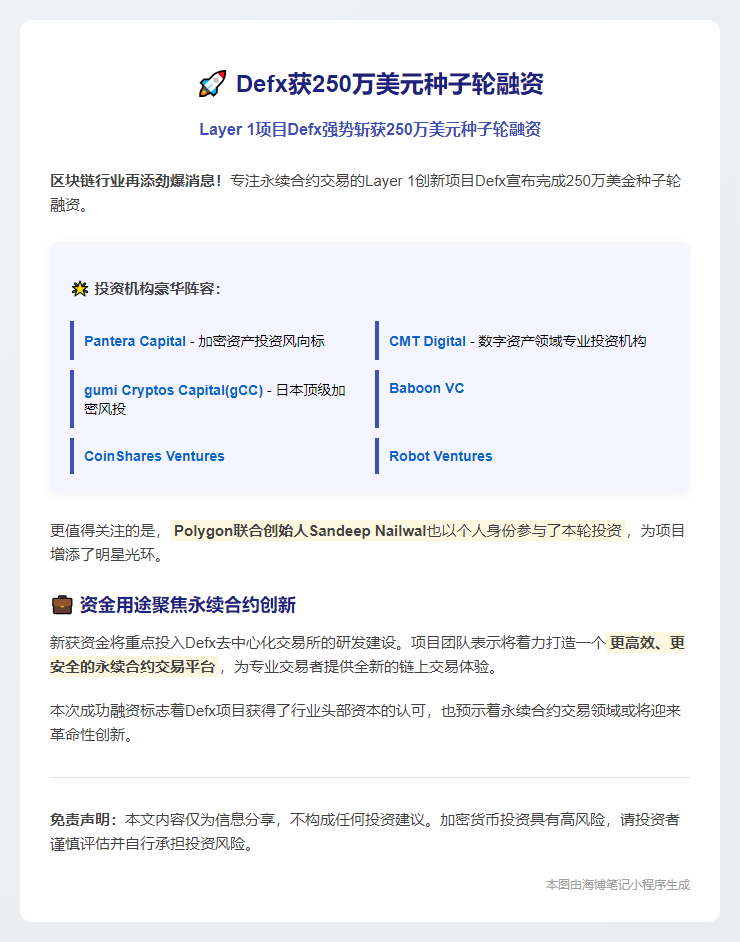The width and height of the screenshot is (740, 942).
Task: Click the description 加密资产投资风向标
Action: [x=261, y=341]
